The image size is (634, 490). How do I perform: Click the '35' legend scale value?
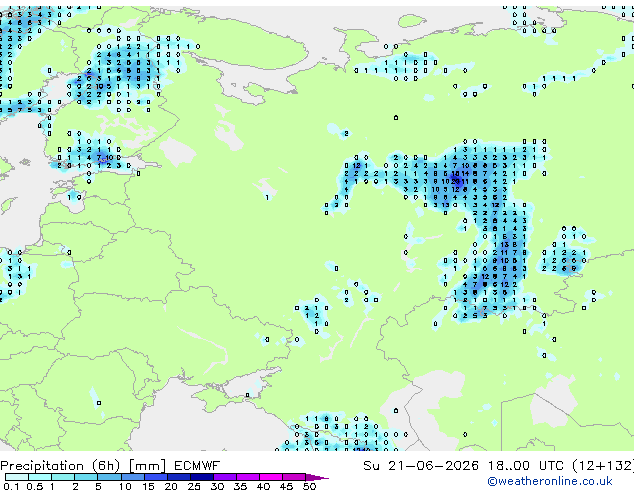pos(240,486)
